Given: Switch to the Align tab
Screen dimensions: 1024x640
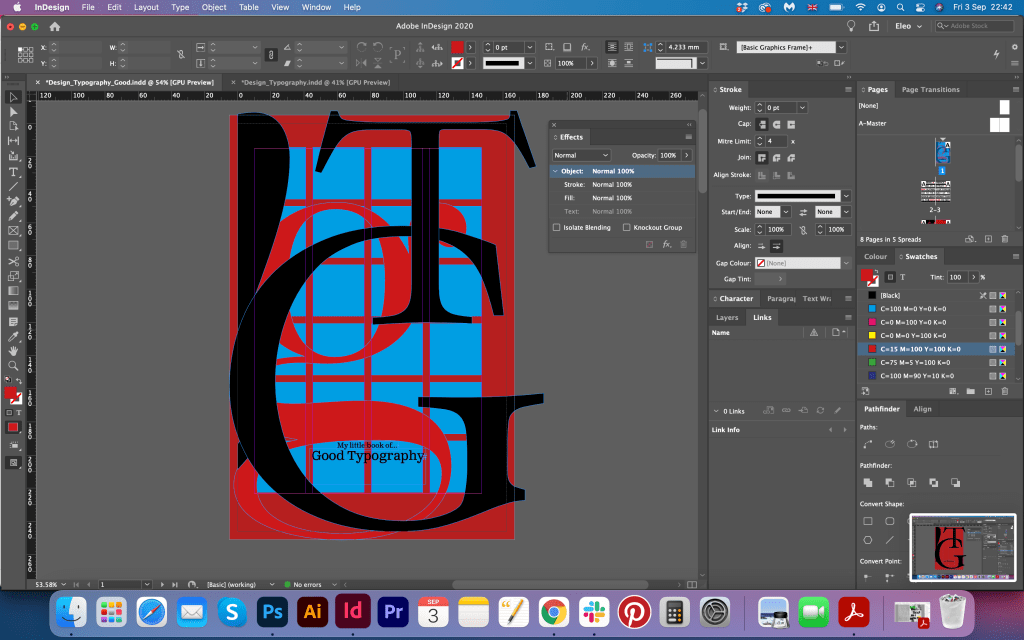Looking at the screenshot, I should point(922,409).
